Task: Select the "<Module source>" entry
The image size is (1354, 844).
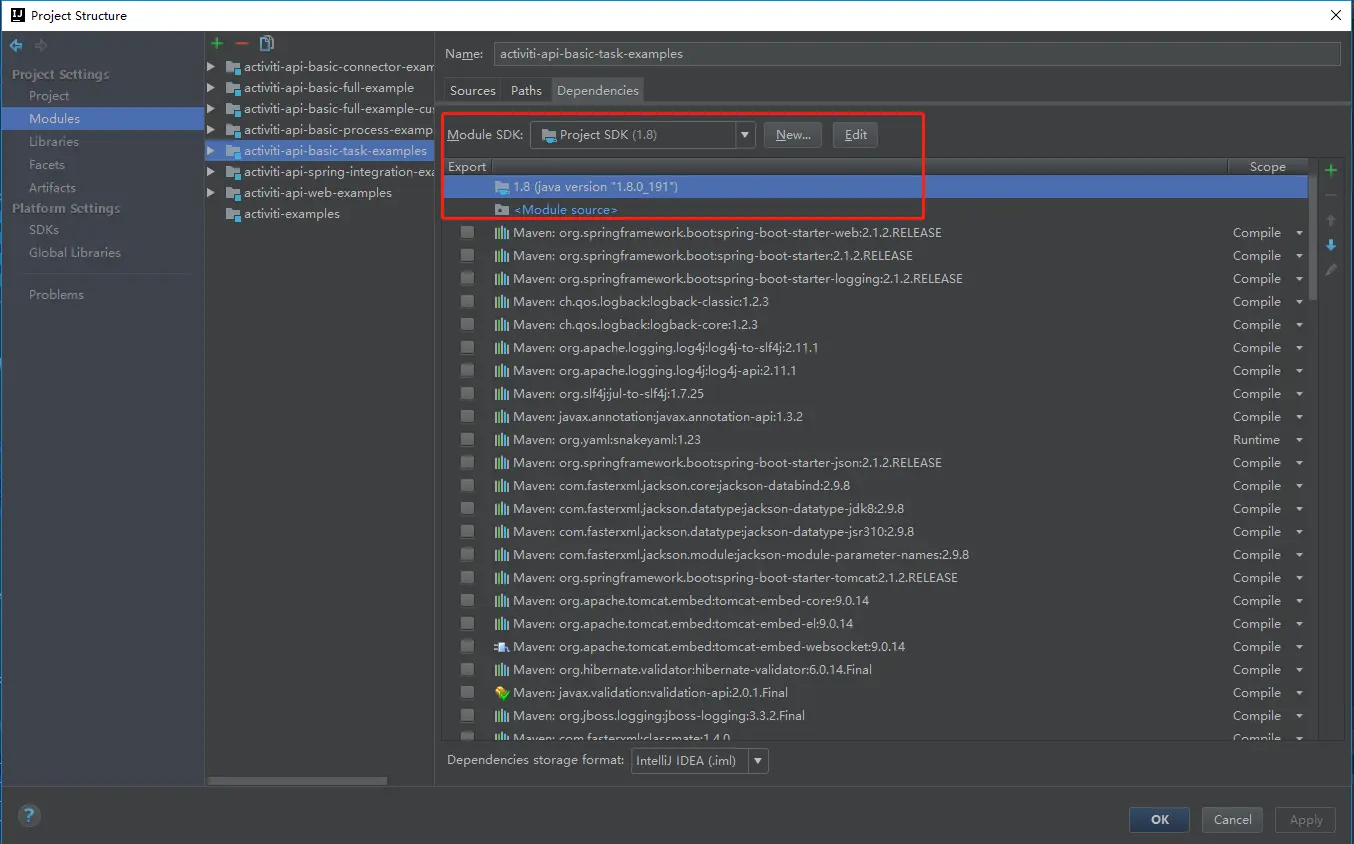Action: 565,210
